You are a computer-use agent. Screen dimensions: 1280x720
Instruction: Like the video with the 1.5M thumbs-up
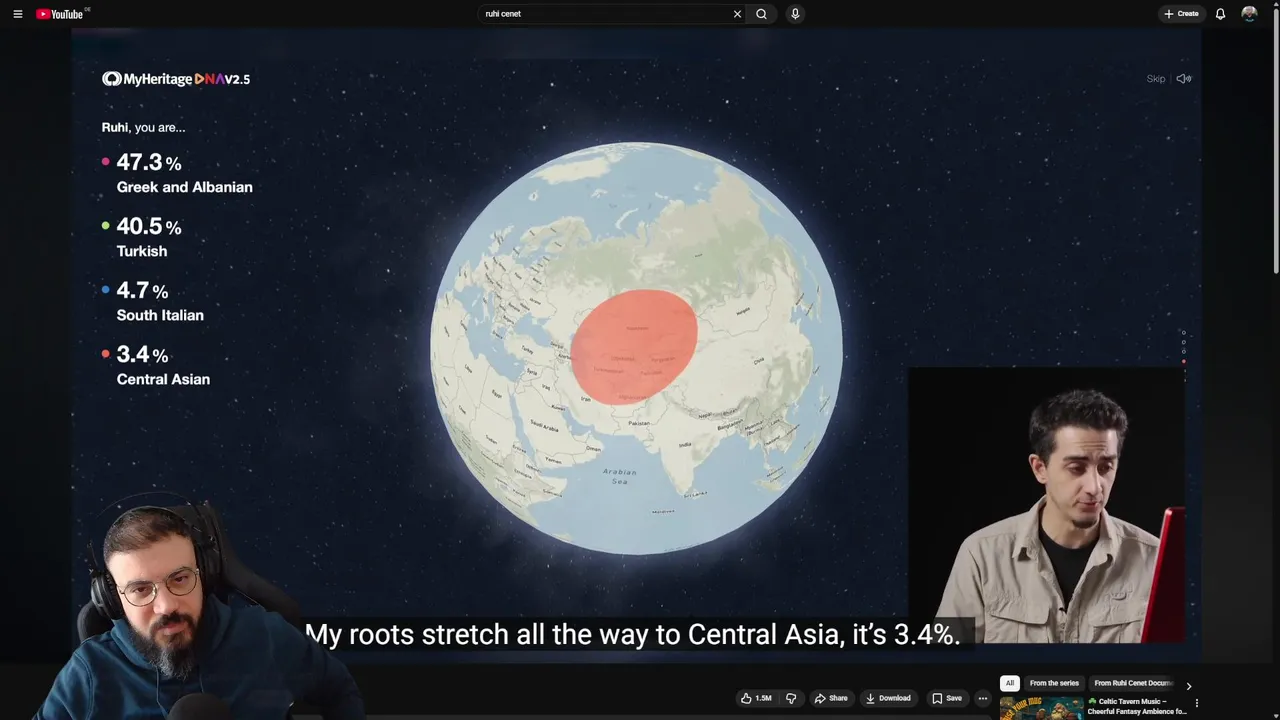click(x=757, y=698)
